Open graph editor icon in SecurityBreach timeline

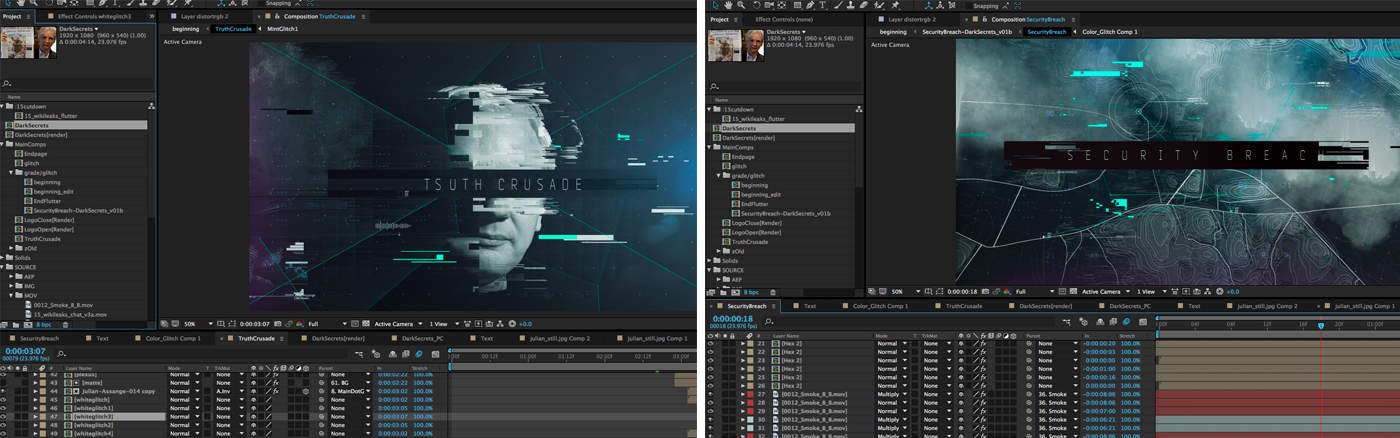point(1143,321)
